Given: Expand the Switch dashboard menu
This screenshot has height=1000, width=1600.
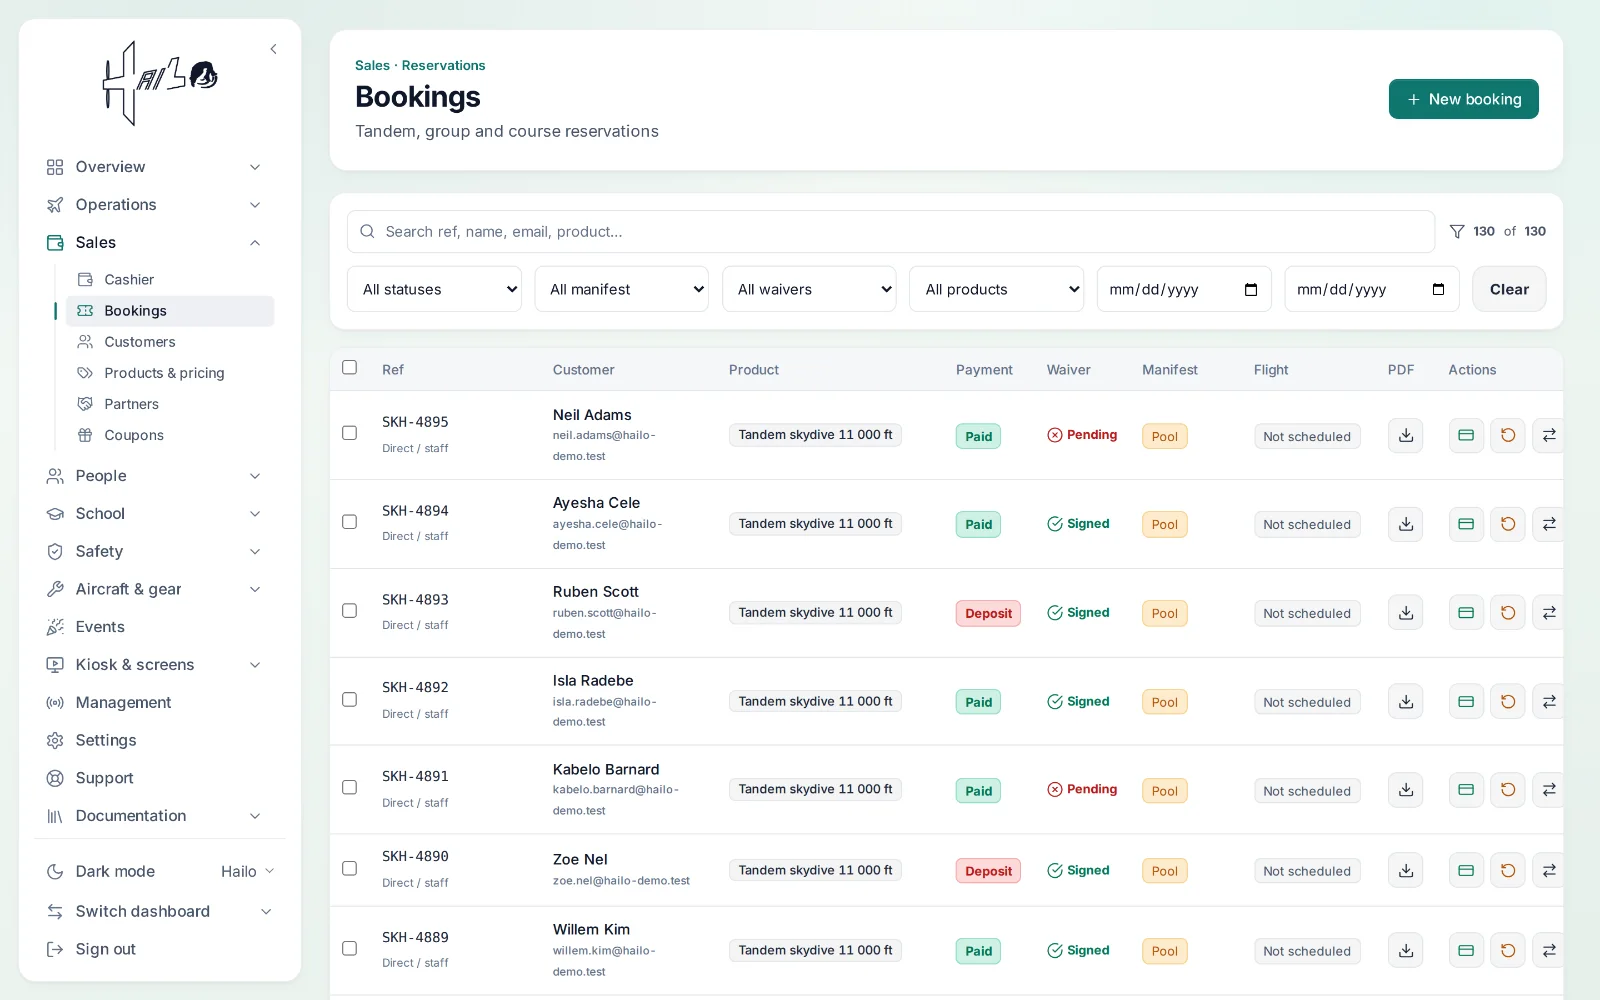Looking at the screenshot, I should tap(159, 912).
